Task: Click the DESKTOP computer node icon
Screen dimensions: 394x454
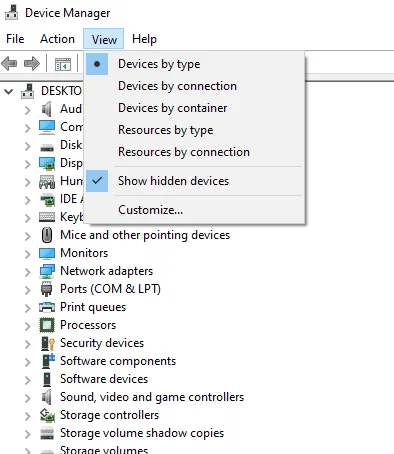Action: coord(27,91)
